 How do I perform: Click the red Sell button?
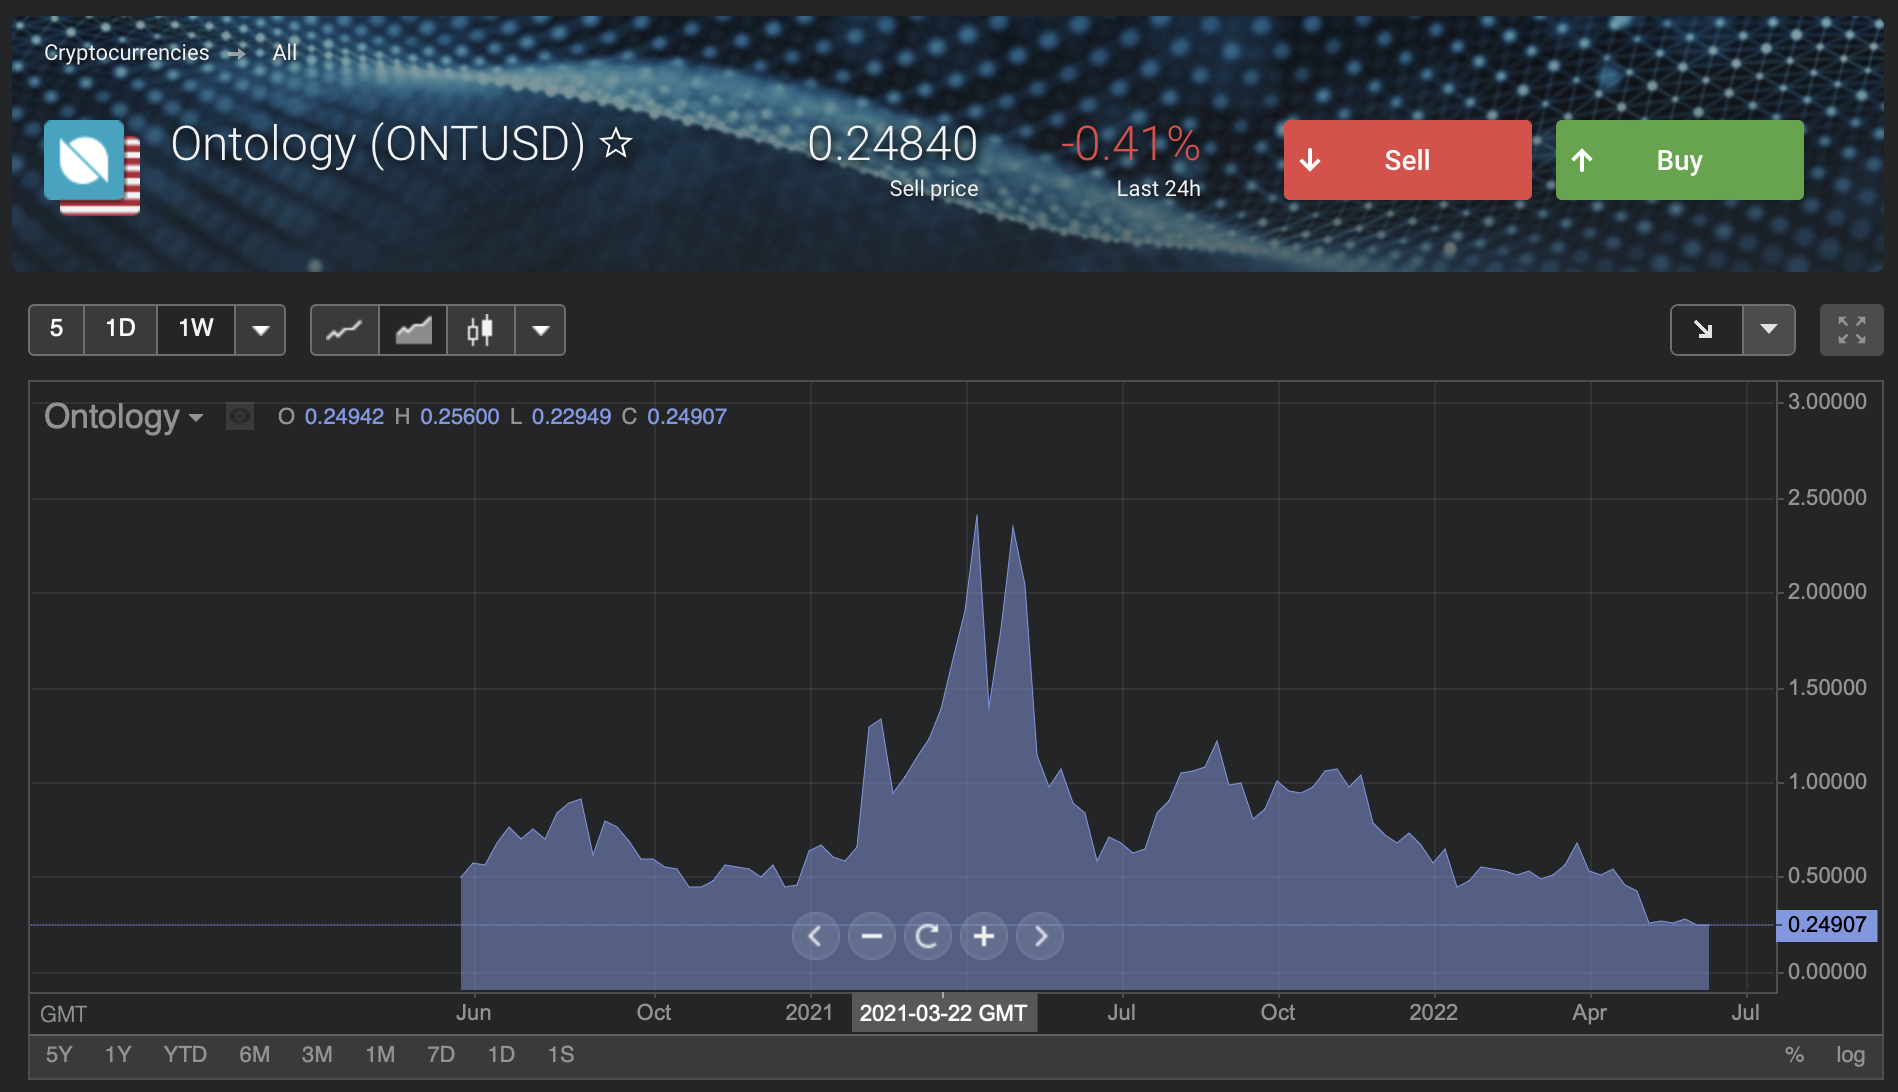1407,160
